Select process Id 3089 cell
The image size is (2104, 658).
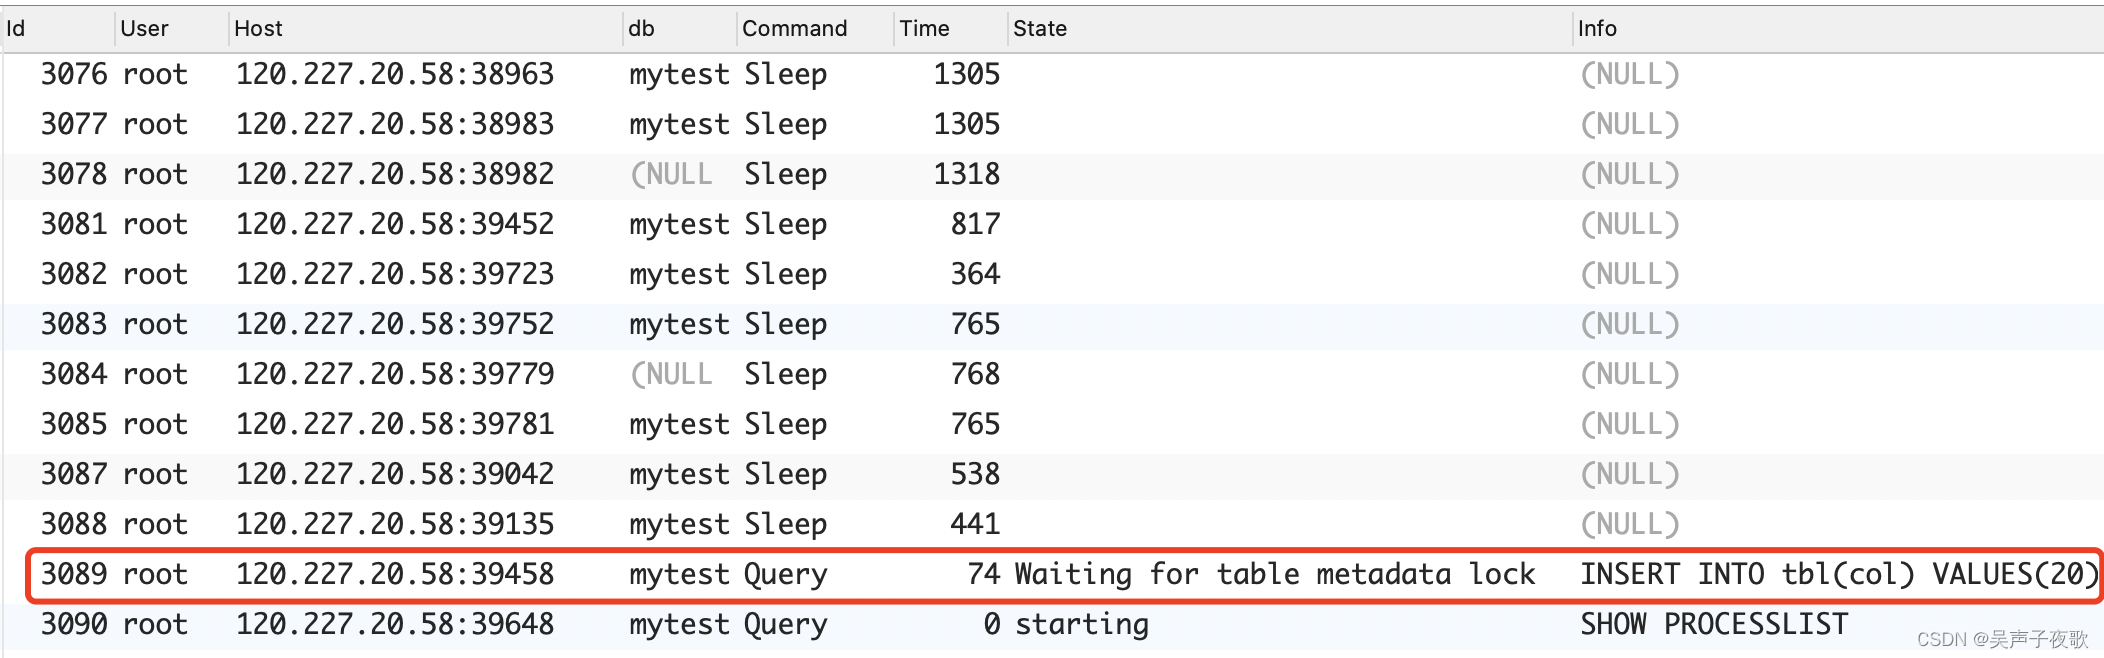(74, 574)
